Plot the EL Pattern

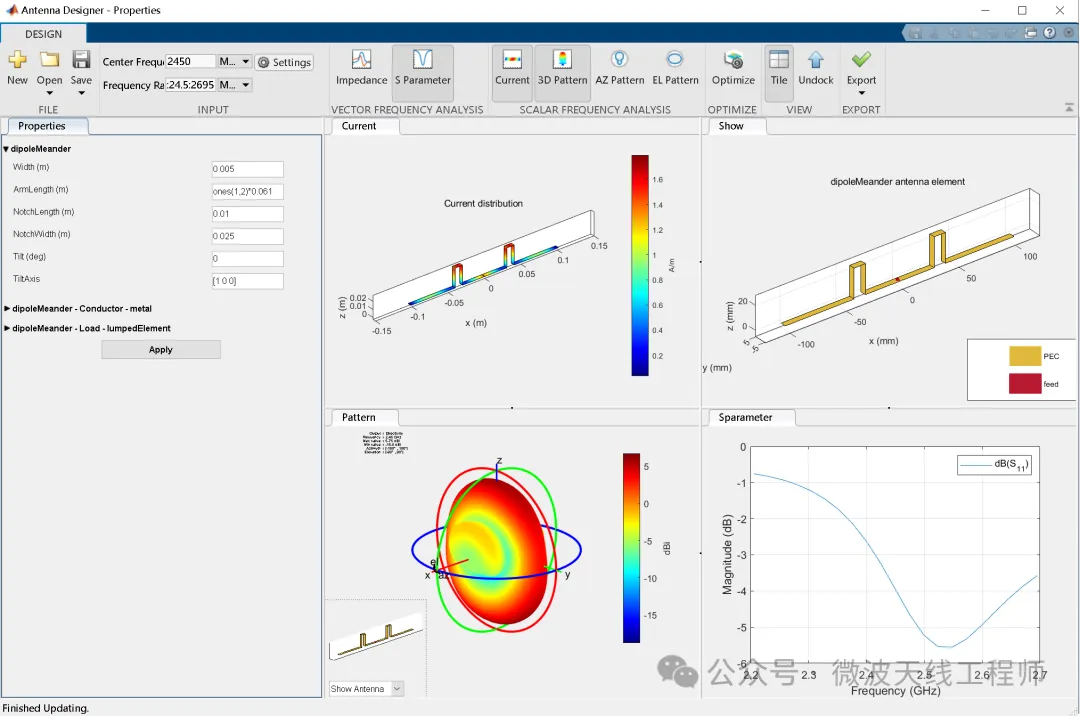[x=676, y=68]
